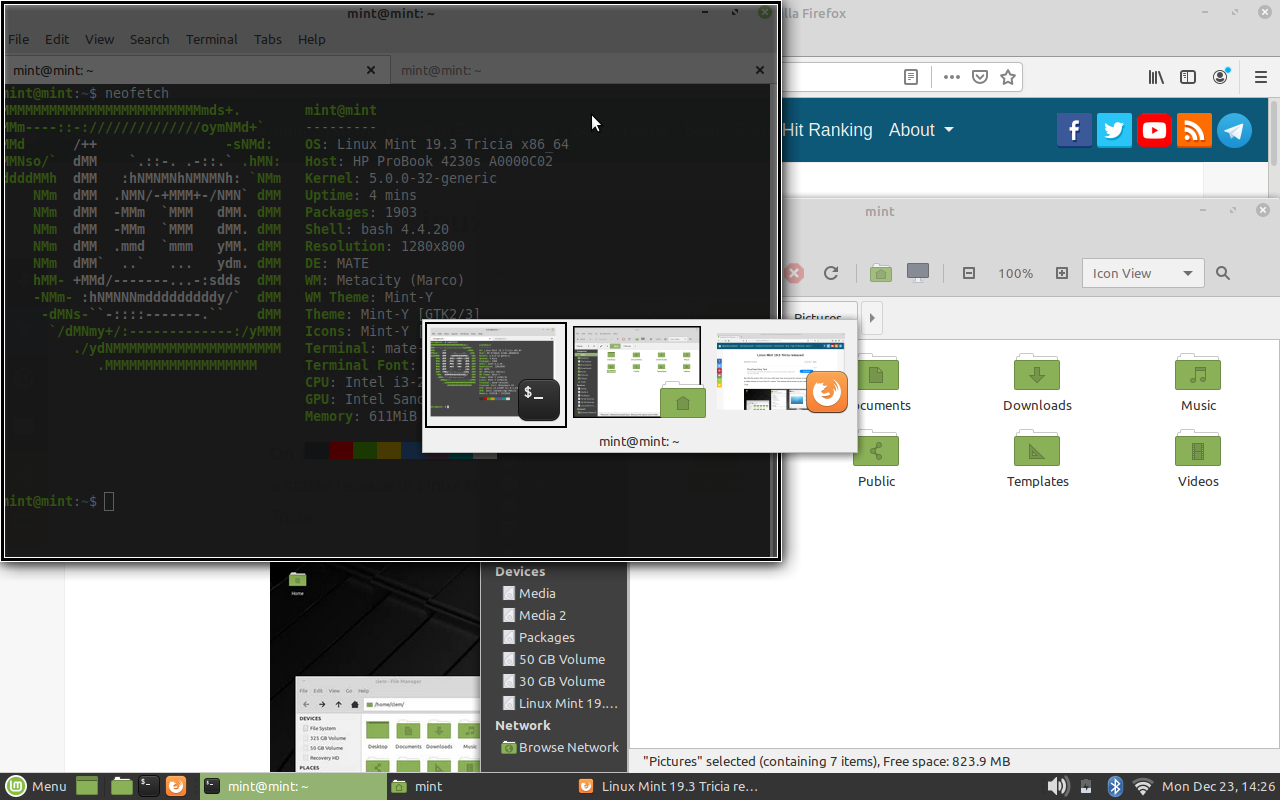The height and width of the screenshot is (800, 1280).
Task: Click the Facebook icon on the webpage
Action: (1074, 130)
